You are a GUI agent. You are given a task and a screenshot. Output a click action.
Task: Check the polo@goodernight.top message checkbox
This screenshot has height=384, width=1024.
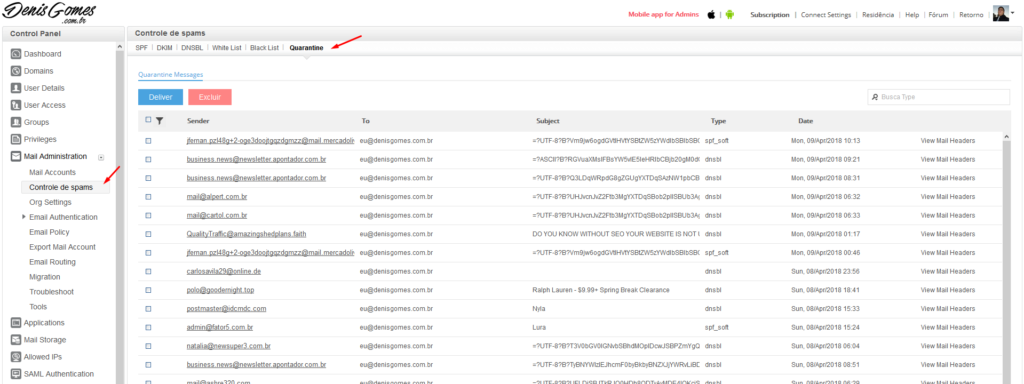(x=148, y=290)
